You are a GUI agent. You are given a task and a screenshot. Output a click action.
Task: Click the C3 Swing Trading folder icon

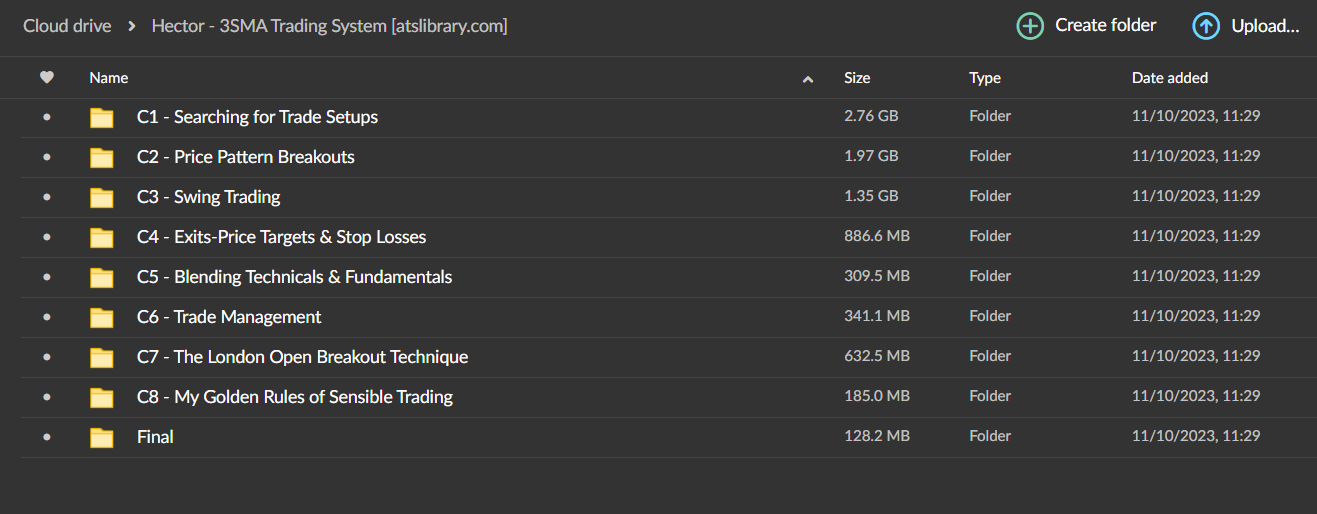[x=102, y=198]
